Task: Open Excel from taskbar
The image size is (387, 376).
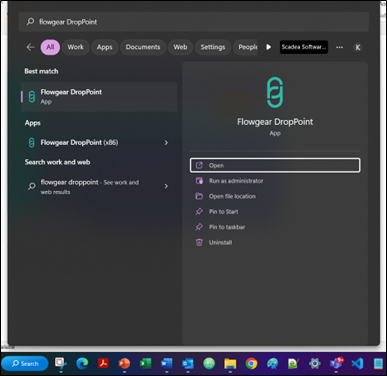Action: point(145,363)
